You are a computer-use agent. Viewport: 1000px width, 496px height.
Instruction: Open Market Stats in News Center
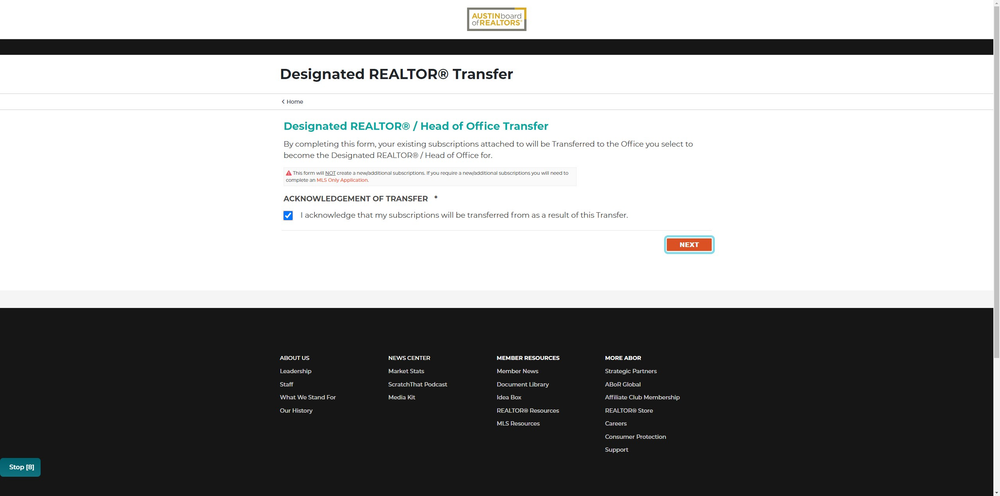coord(406,371)
